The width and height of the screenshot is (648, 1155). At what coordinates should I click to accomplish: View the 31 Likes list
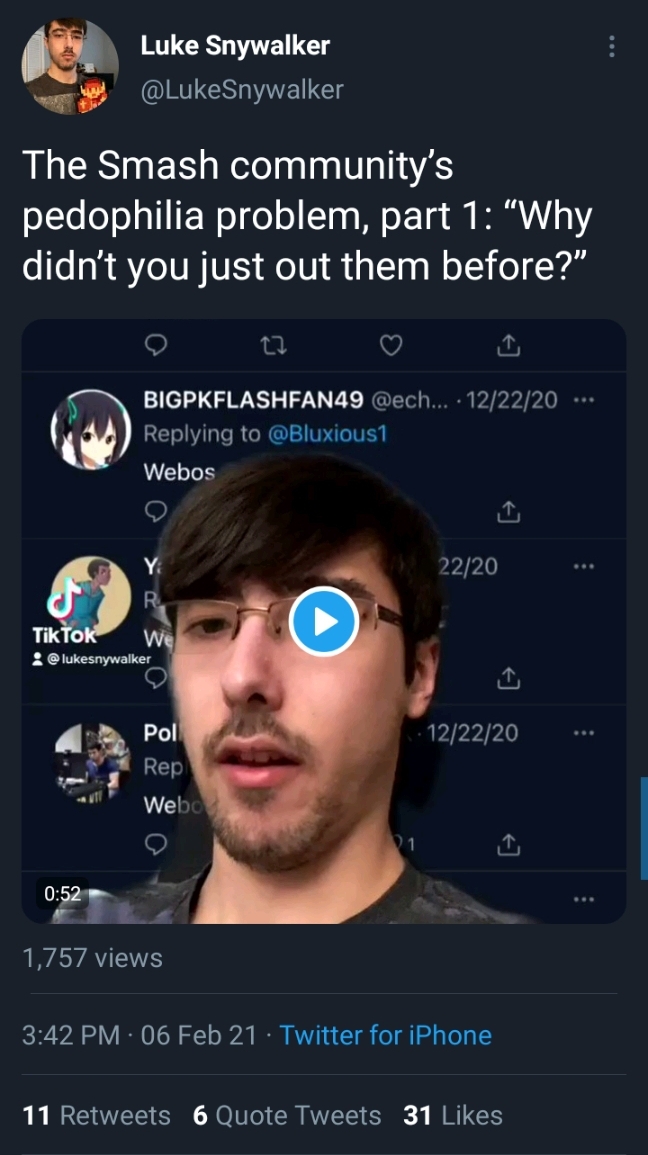453,1115
